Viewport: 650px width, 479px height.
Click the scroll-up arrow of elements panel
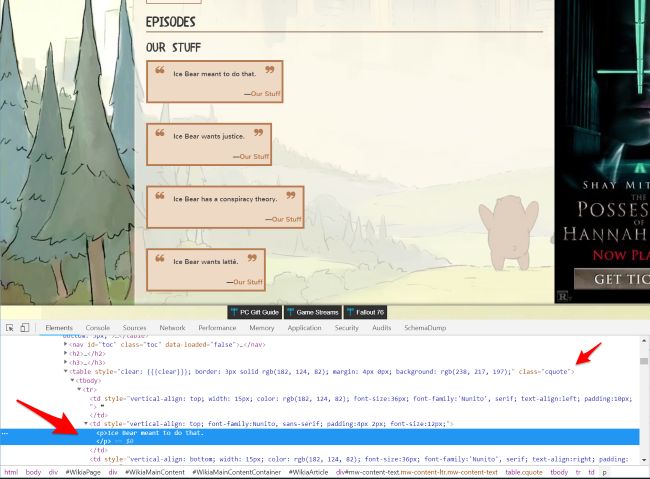pos(644,340)
